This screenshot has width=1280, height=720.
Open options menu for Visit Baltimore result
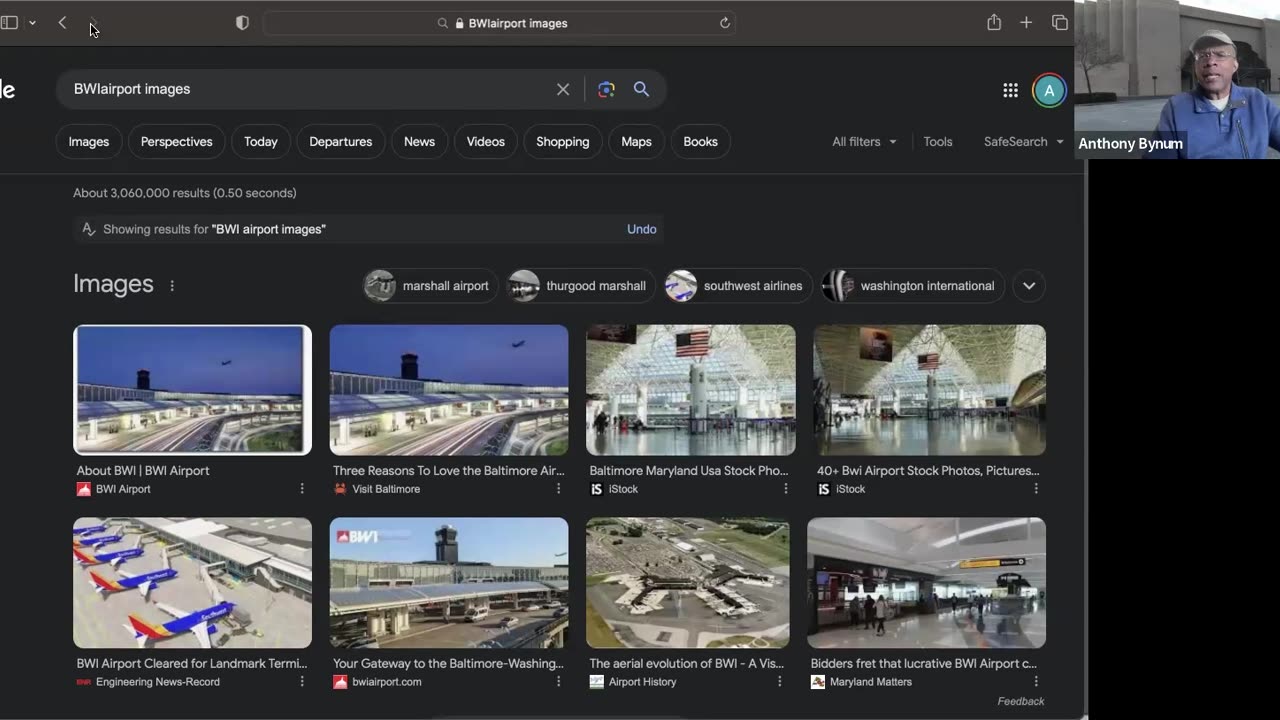point(558,489)
